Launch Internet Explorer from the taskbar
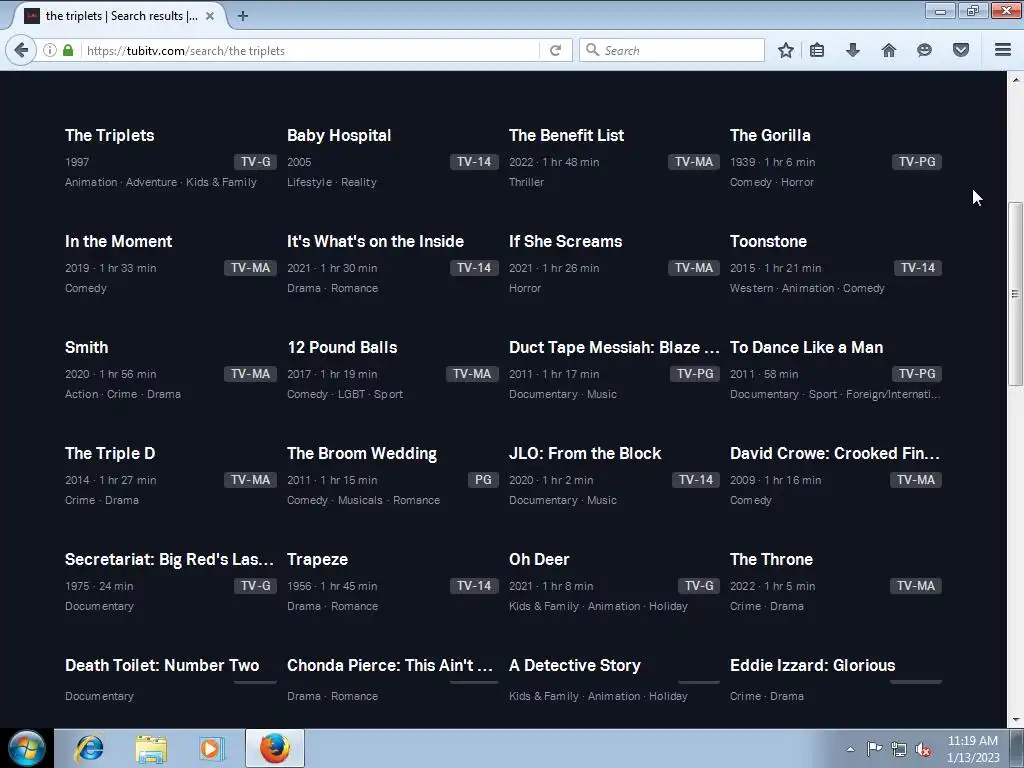The image size is (1024, 768). pyautogui.click(x=89, y=748)
